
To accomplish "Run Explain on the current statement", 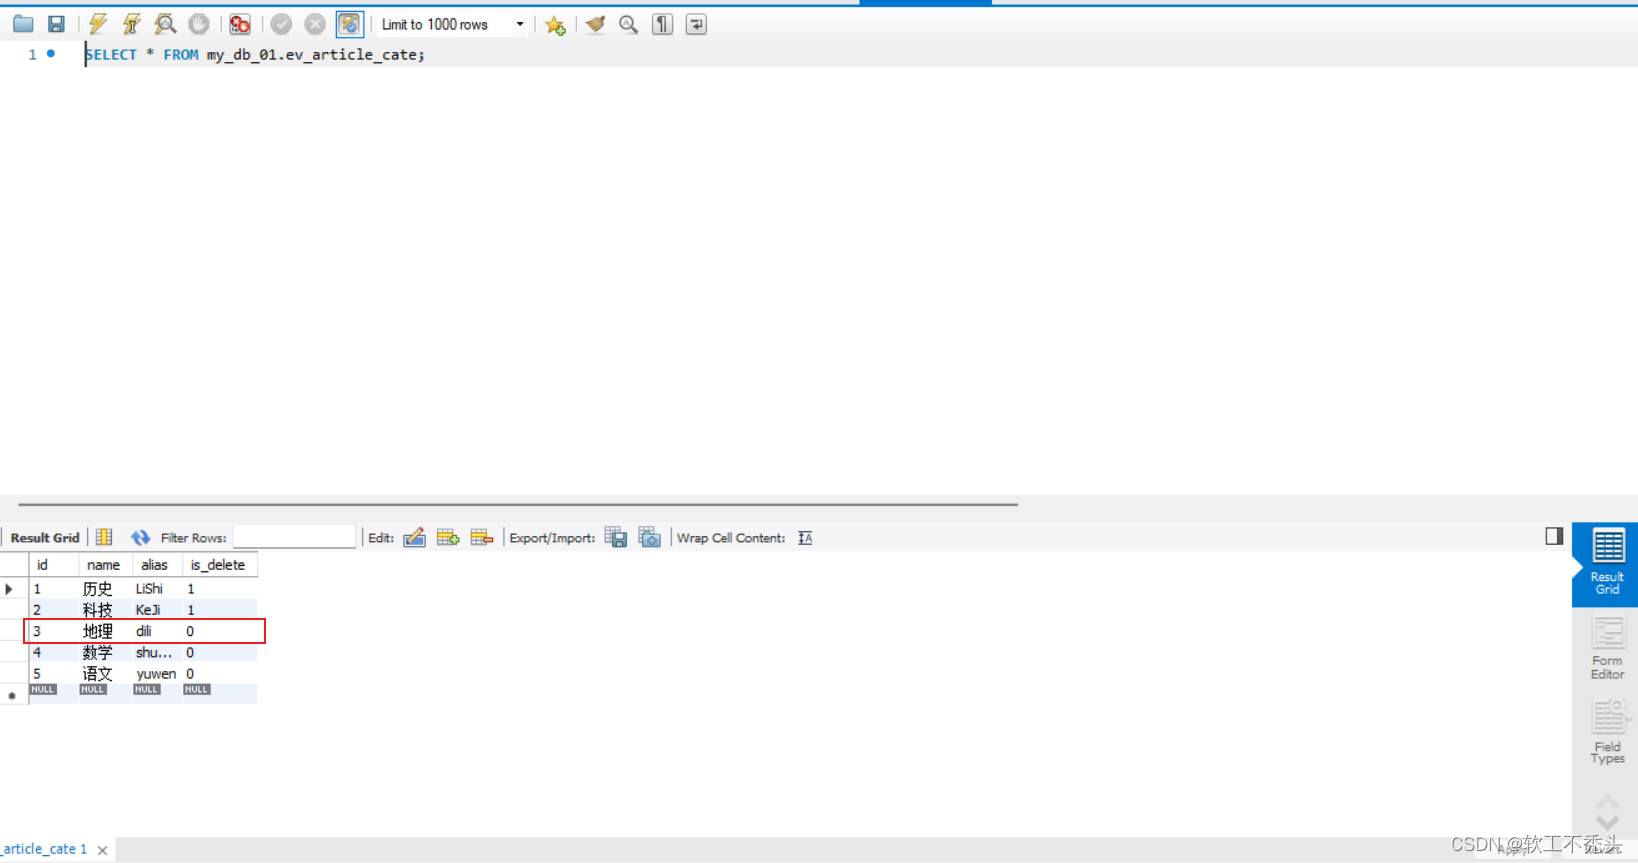I will [165, 24].
